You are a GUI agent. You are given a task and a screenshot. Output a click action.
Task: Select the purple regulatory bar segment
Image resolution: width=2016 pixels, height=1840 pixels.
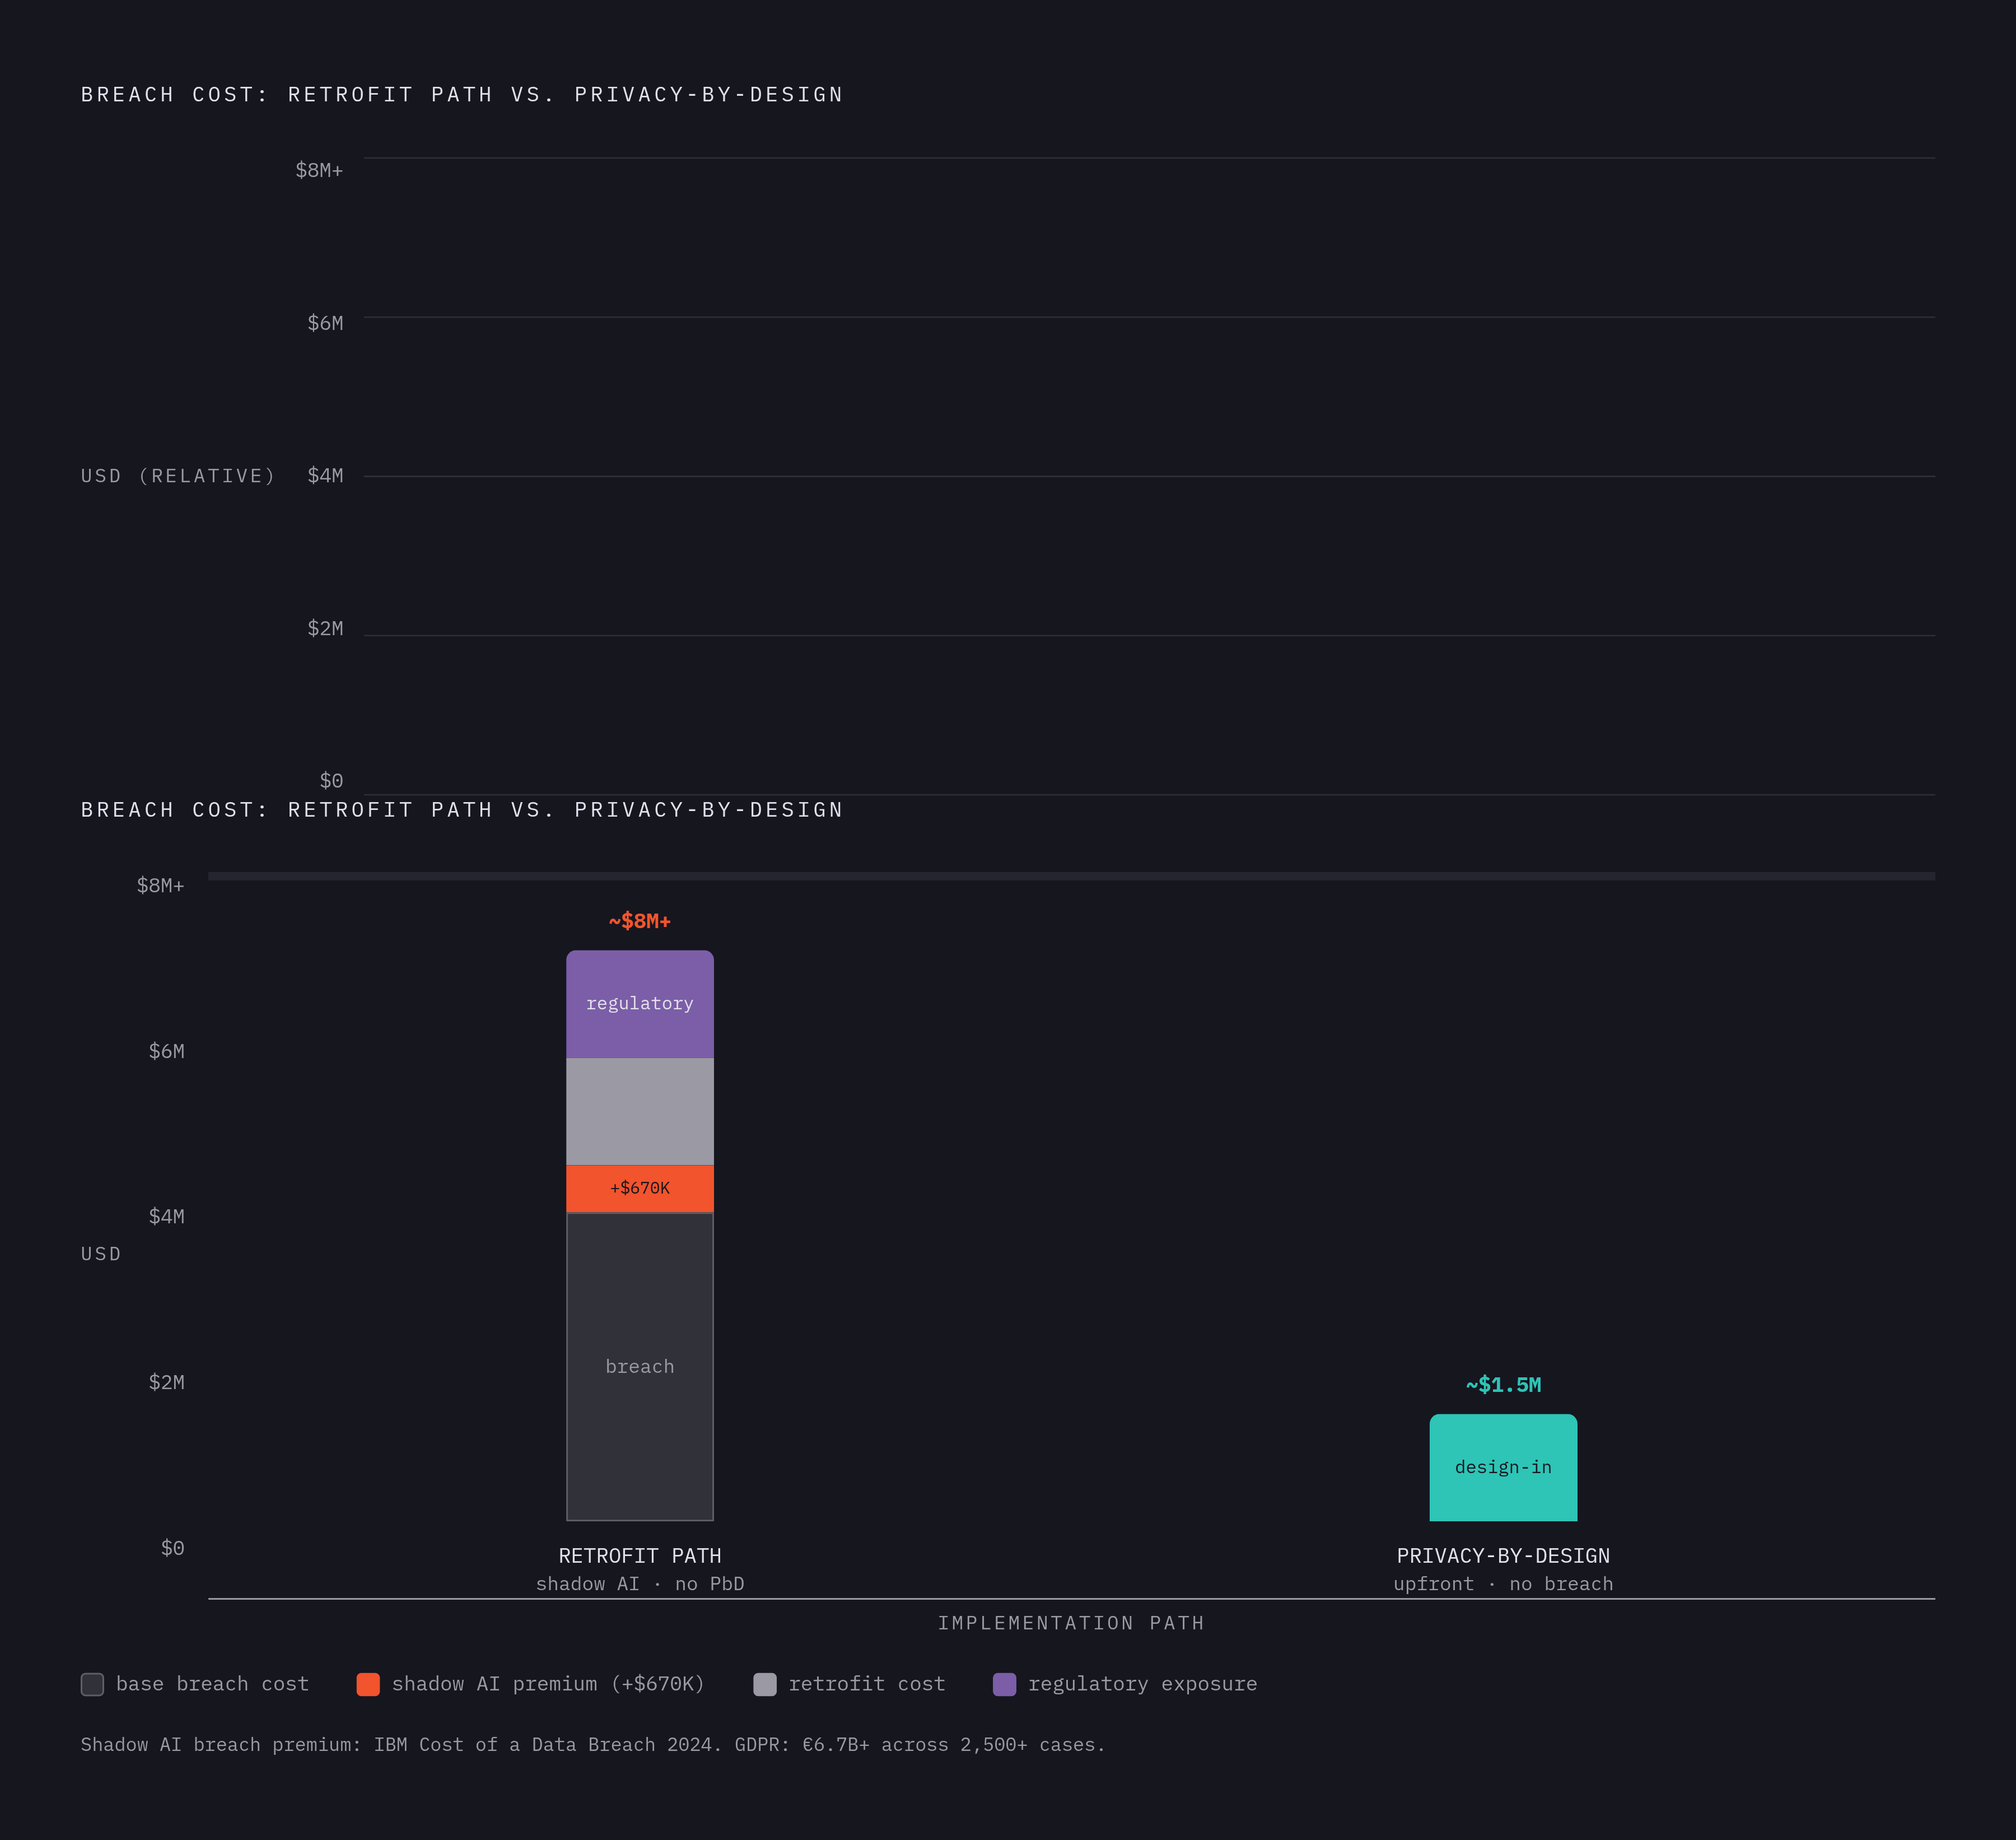tap(640, 1004)
